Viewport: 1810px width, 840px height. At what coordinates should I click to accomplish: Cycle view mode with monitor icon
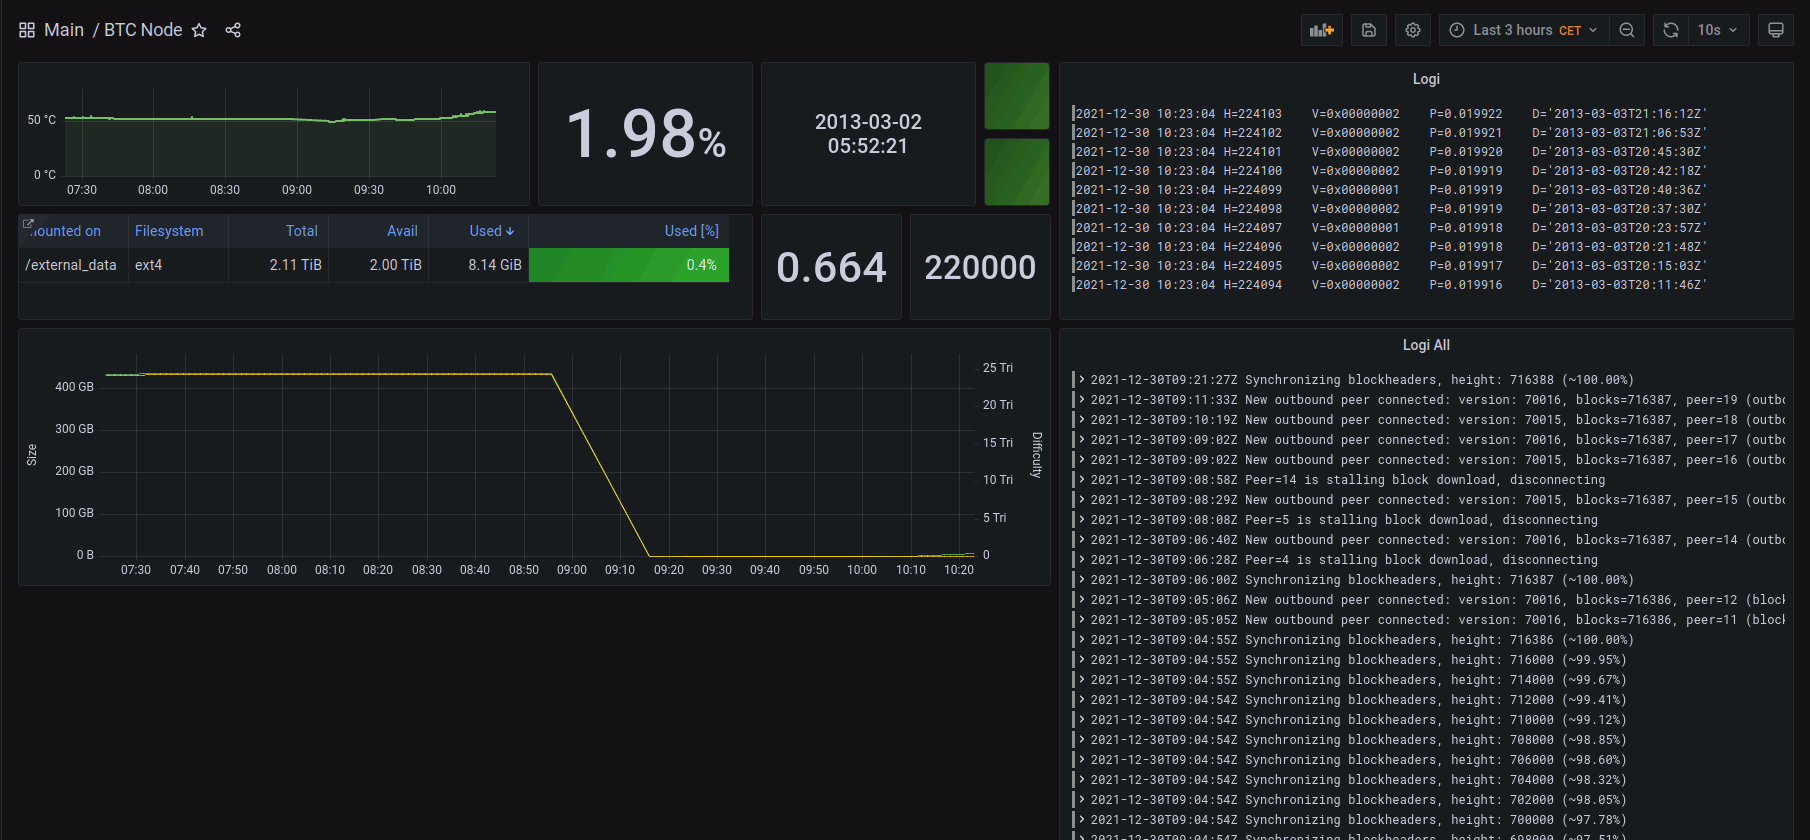tap(1776, 30)
